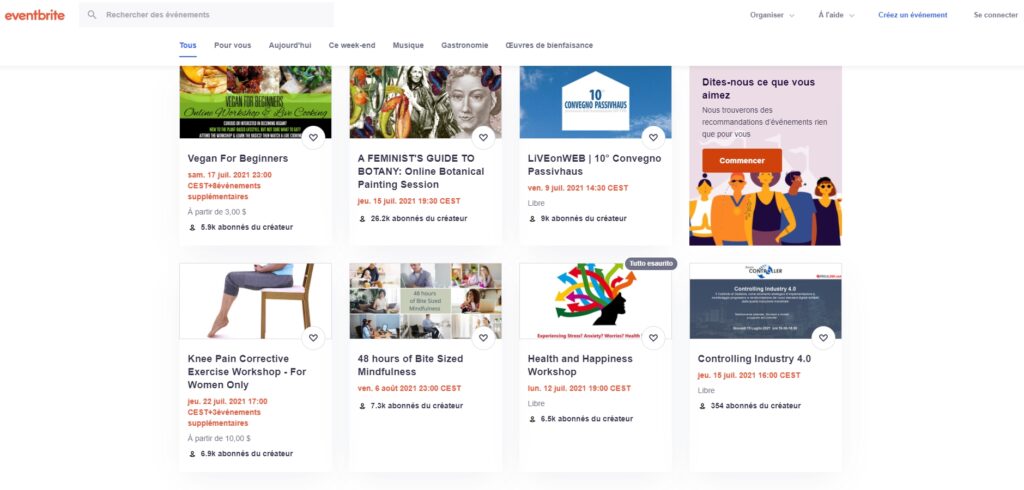Open the À l'aide dropdown menu
The height and width of the screenshot is (490, 1024).
click(x=836, y=15)
